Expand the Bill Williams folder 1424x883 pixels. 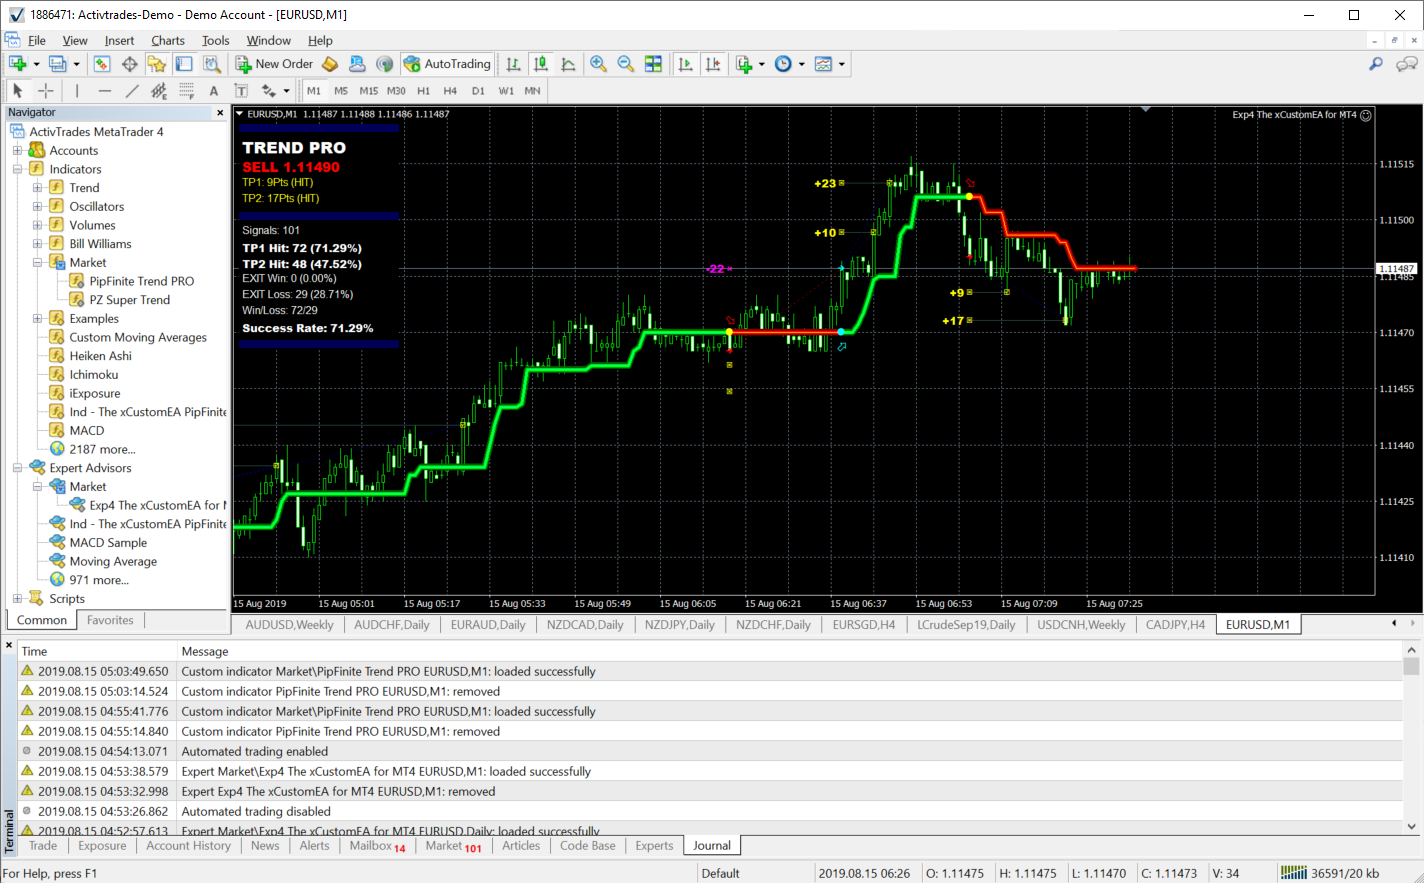[x=37, y=244]
